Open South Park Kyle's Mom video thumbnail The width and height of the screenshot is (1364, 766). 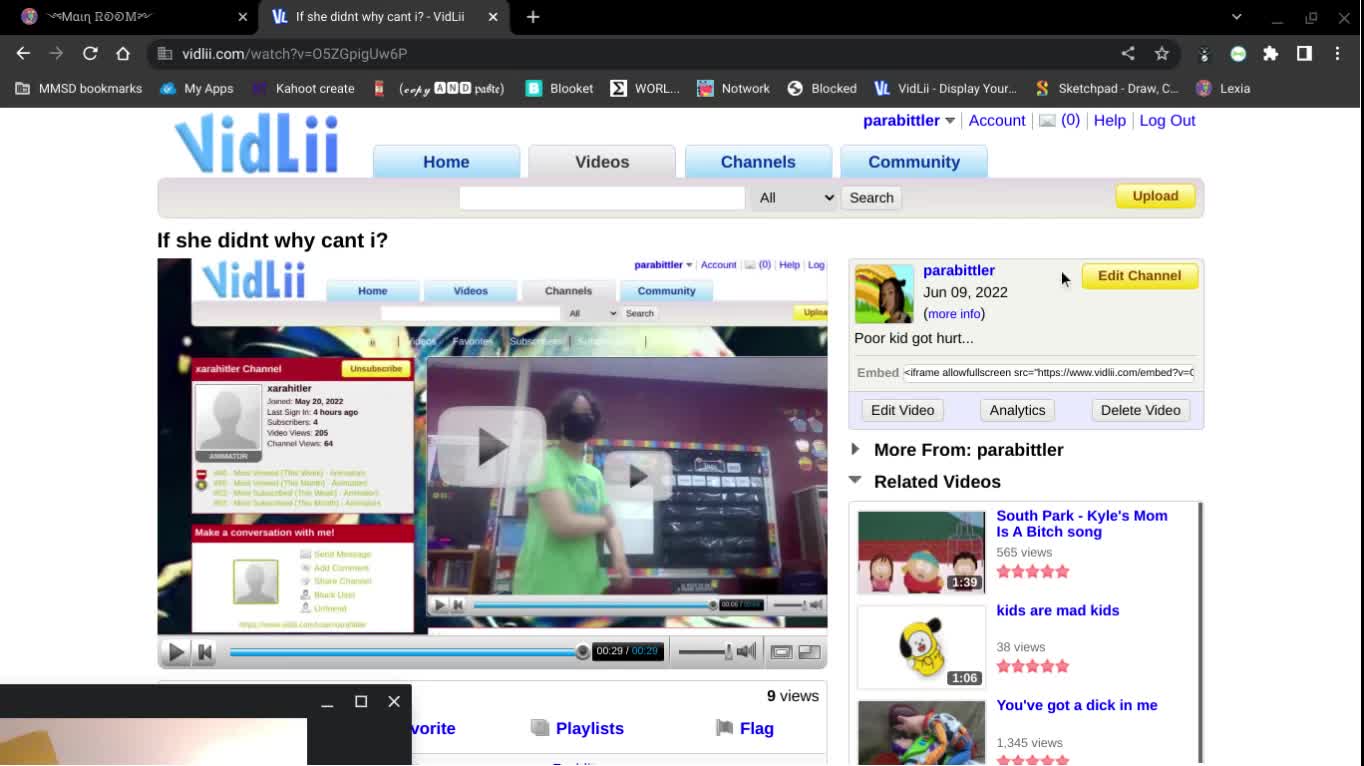[x=921, y=552]
